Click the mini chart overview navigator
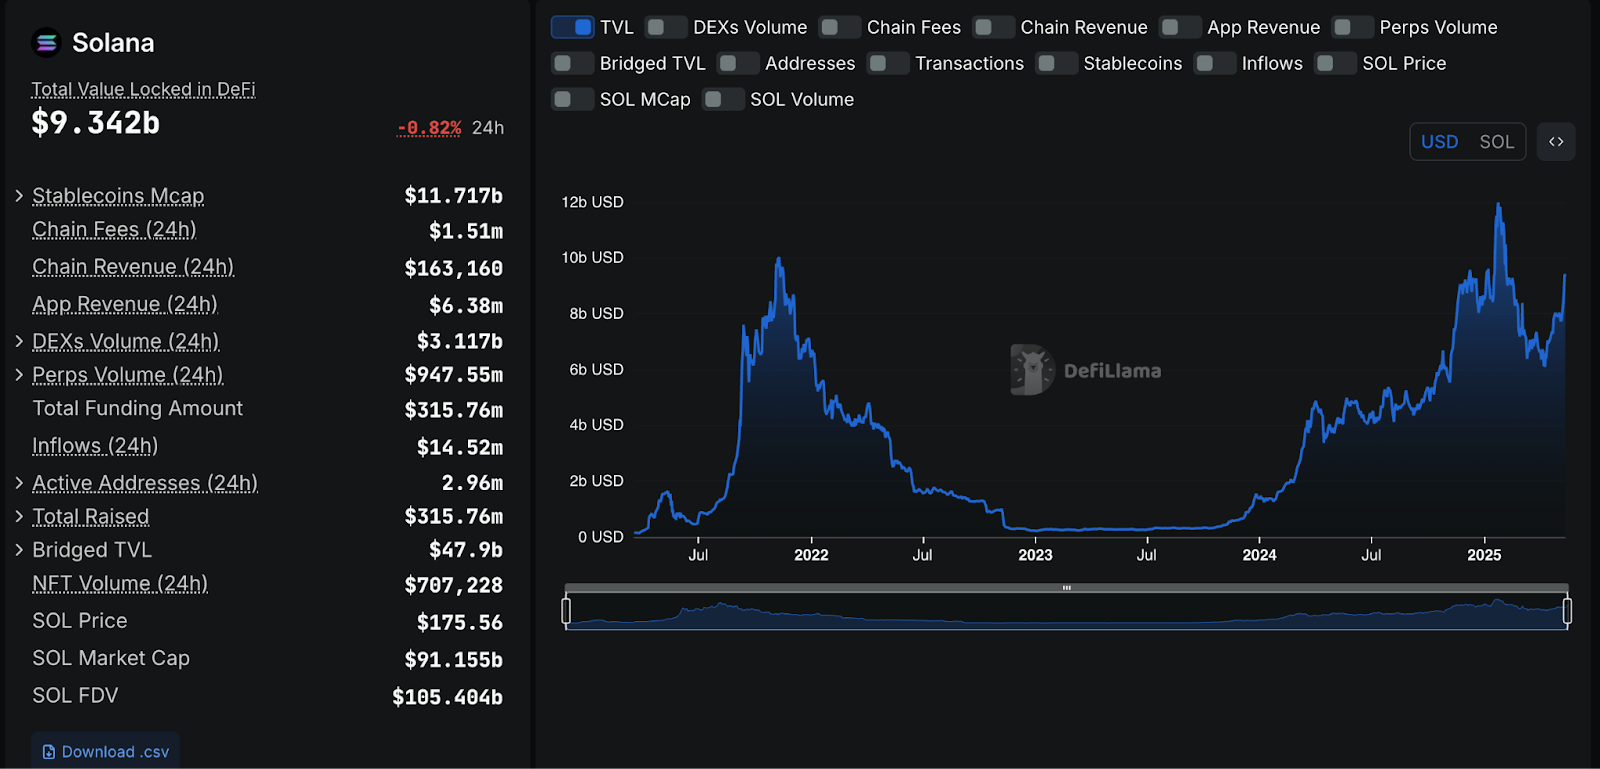The height and width of the screenshot is (769, 1600). pyautogui.click(x=1066, y=612)
